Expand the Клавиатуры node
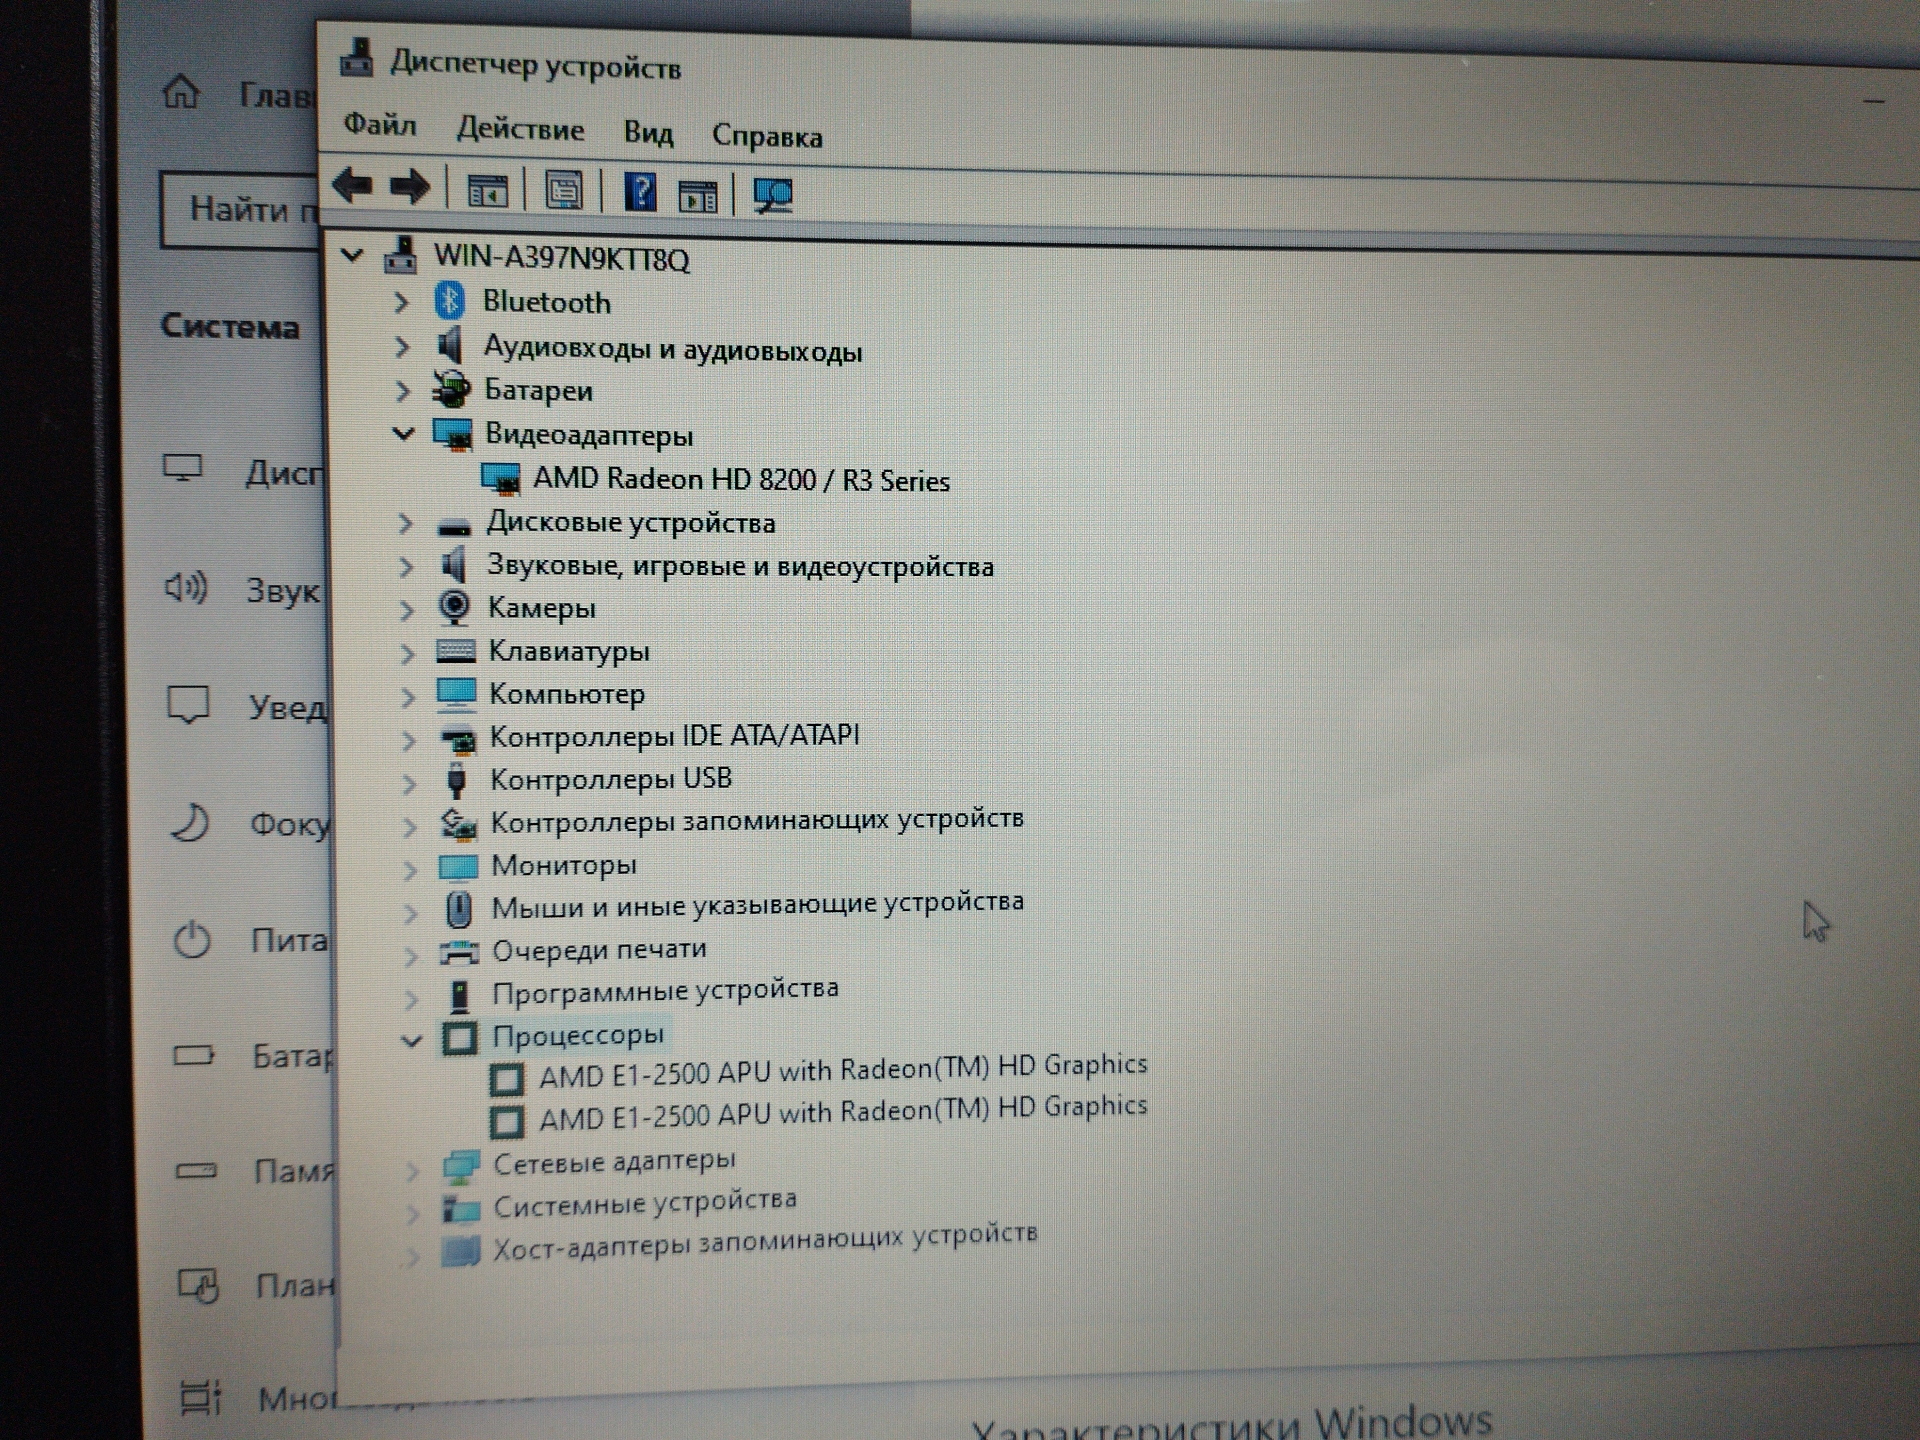 click(x=407, y=653)
